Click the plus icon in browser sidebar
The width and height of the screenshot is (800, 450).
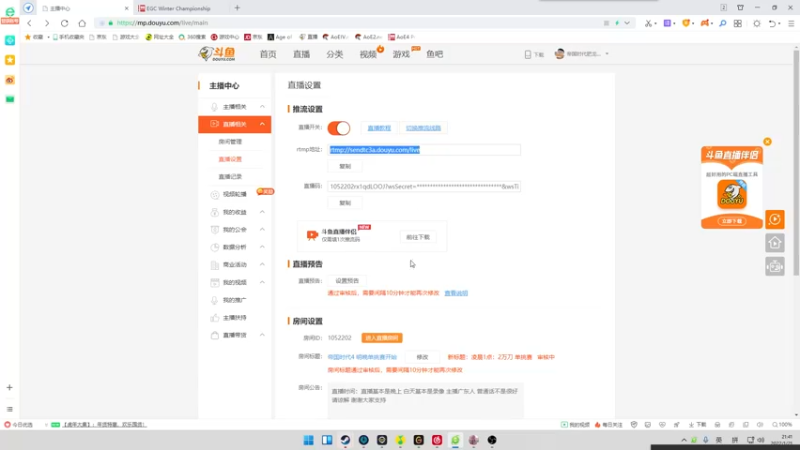10,388
